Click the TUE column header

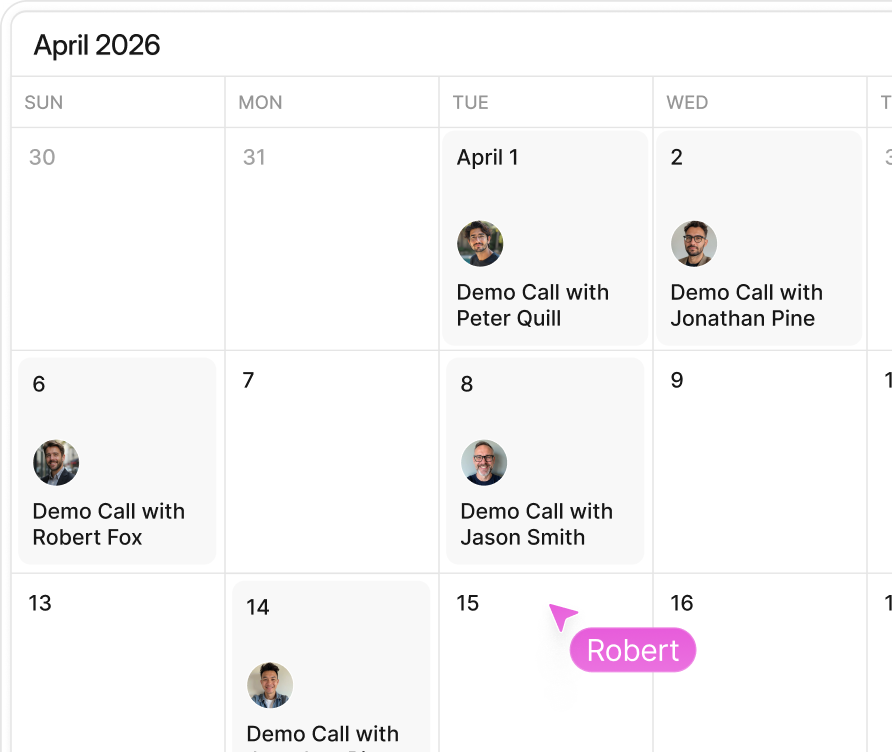(470, 102)
